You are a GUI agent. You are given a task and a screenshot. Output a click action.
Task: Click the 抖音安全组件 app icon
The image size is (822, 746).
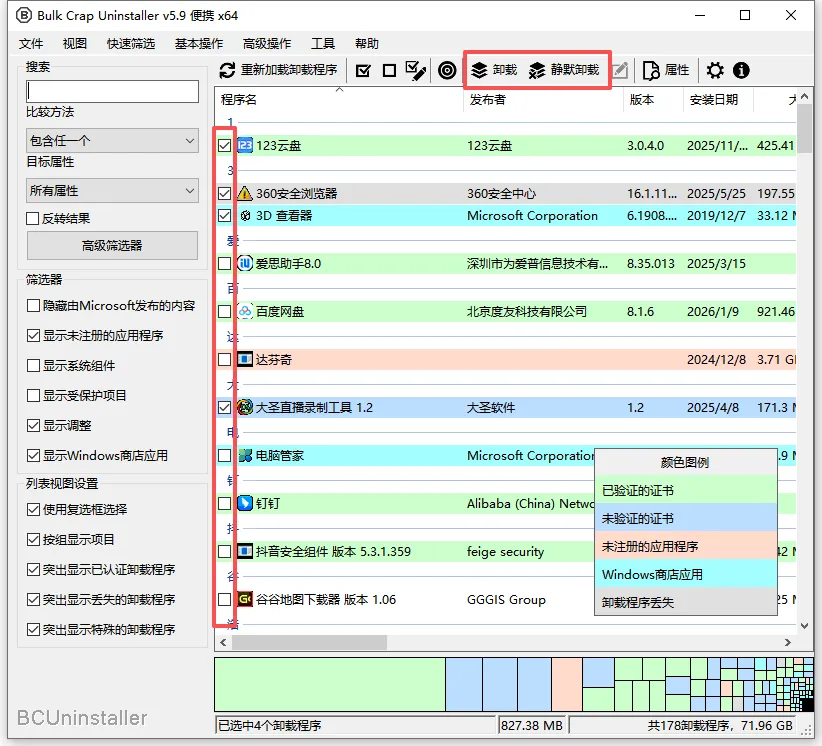(x=245, y=552)
